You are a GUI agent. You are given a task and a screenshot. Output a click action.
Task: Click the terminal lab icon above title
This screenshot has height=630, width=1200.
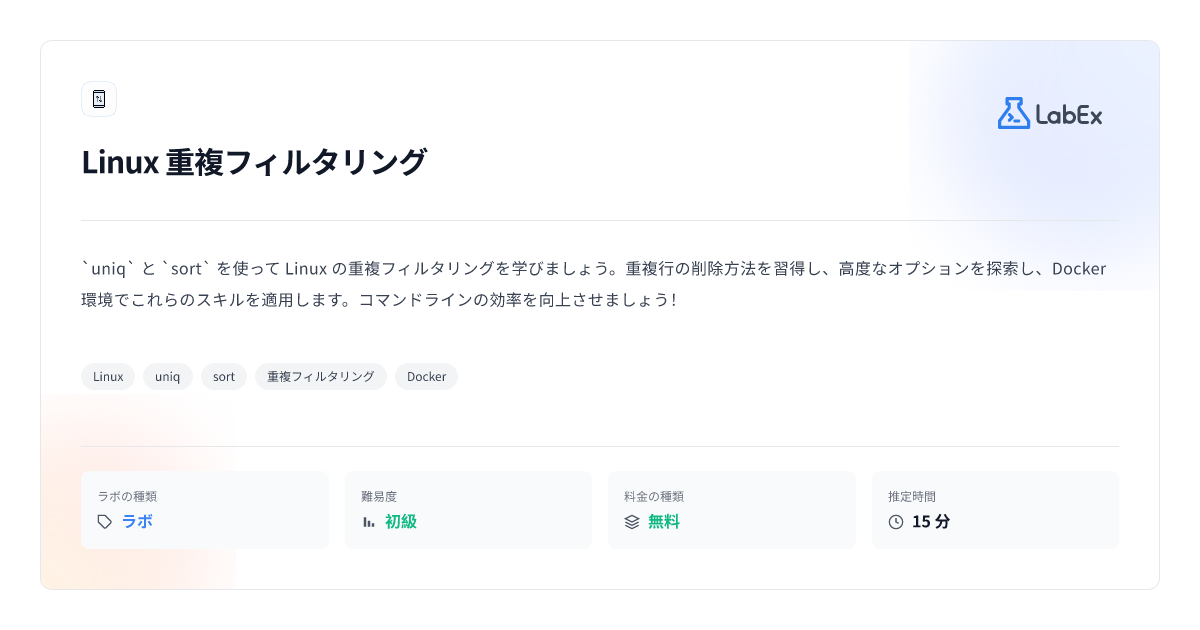(99, 99)
